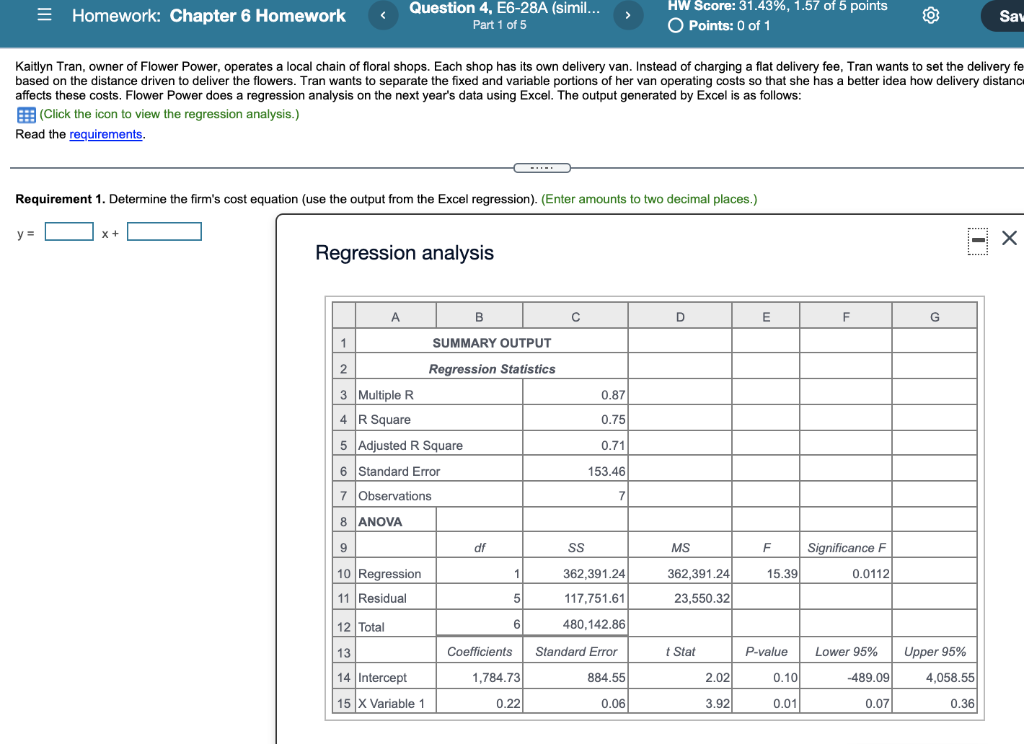Expand Question 4, E6-28A header details
Image resolution: width=1024 pixels, height=744 pixels.
pos(503,9)
